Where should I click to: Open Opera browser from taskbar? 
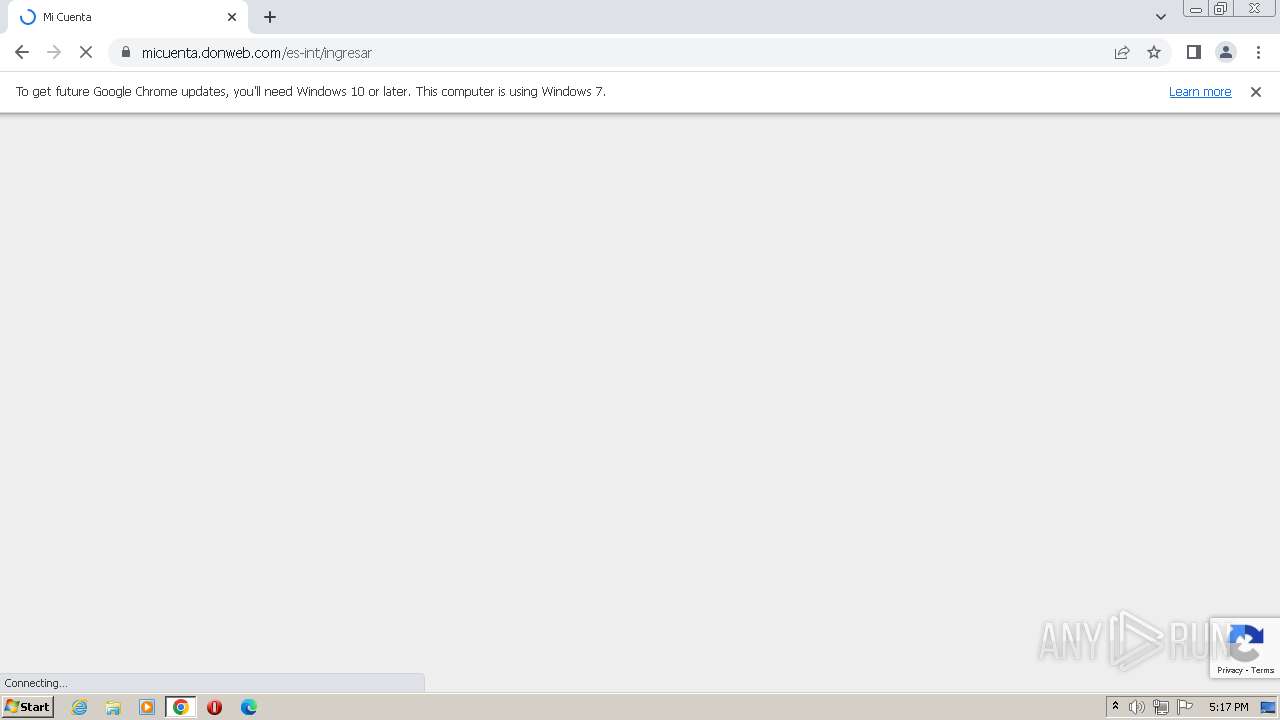point(214,707)
